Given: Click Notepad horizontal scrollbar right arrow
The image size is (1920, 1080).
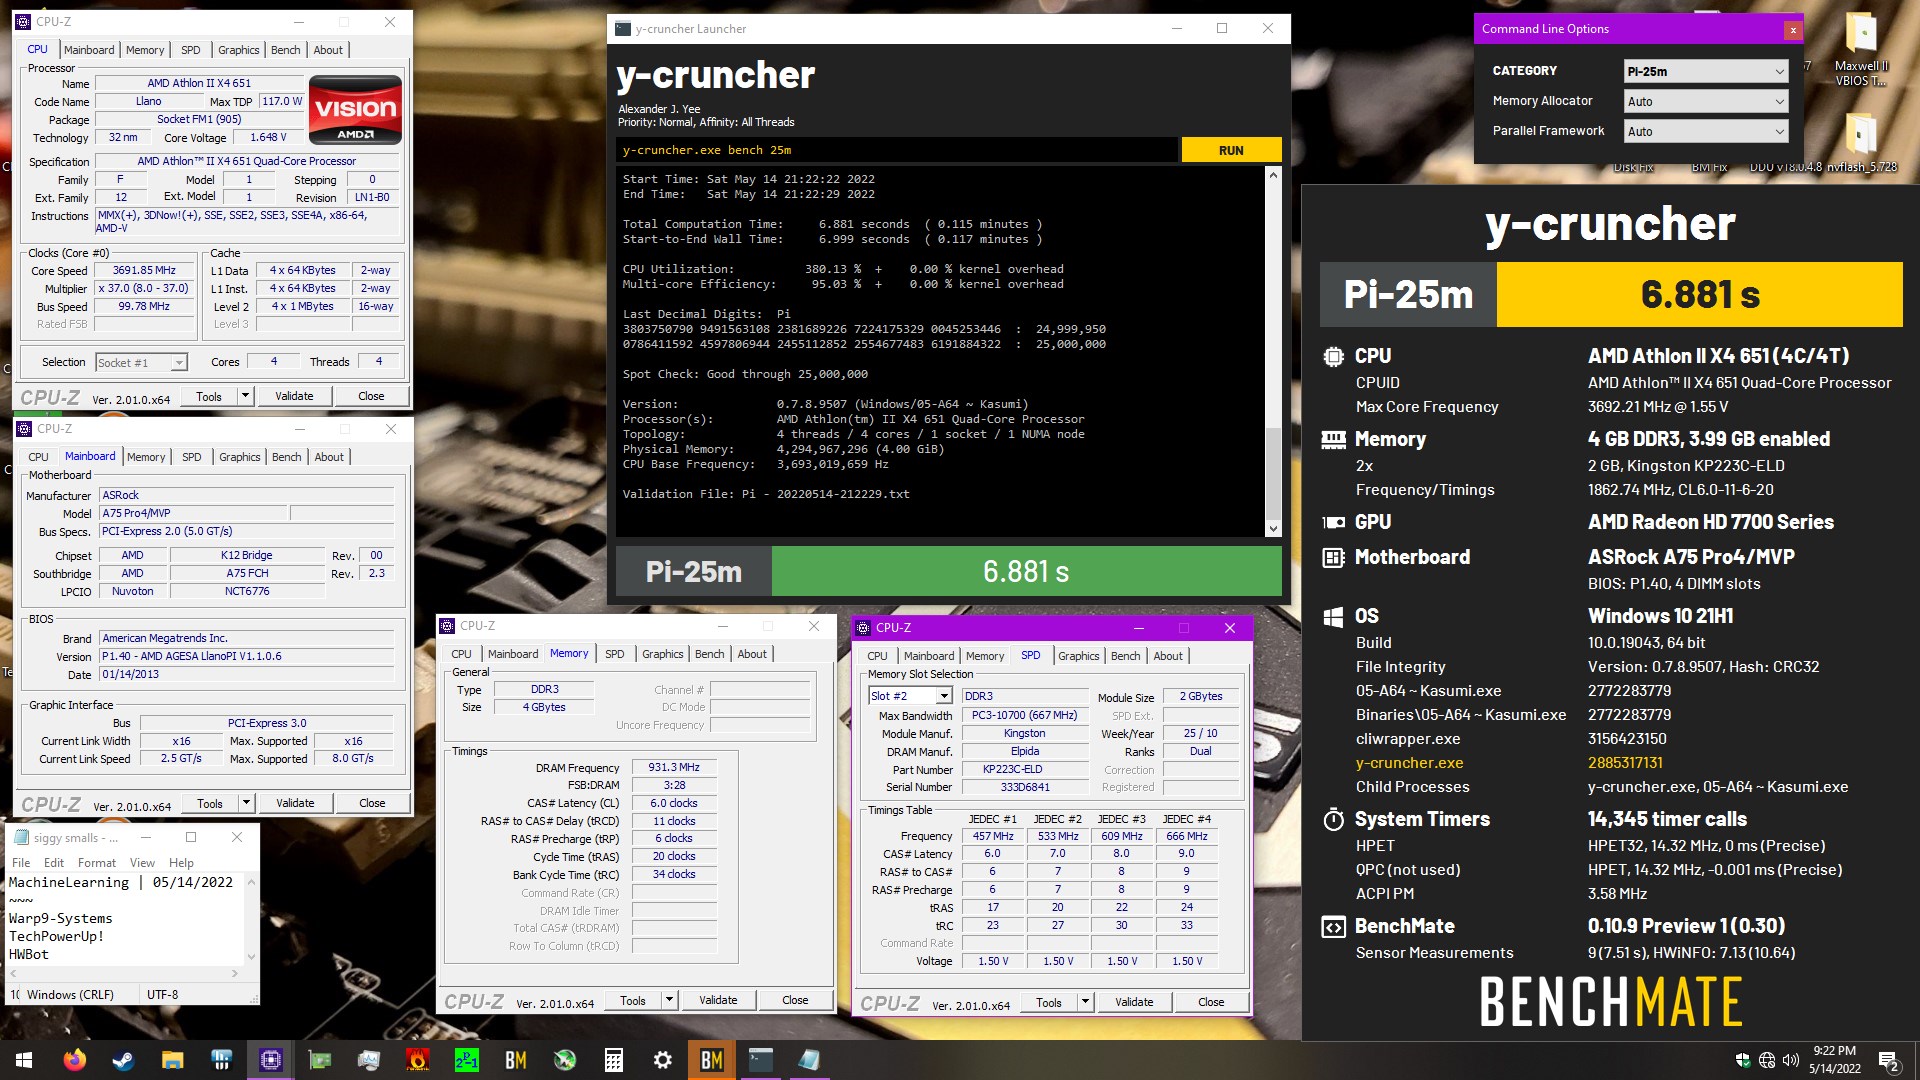Looking at the screenshot, I should tap(236, 973).
